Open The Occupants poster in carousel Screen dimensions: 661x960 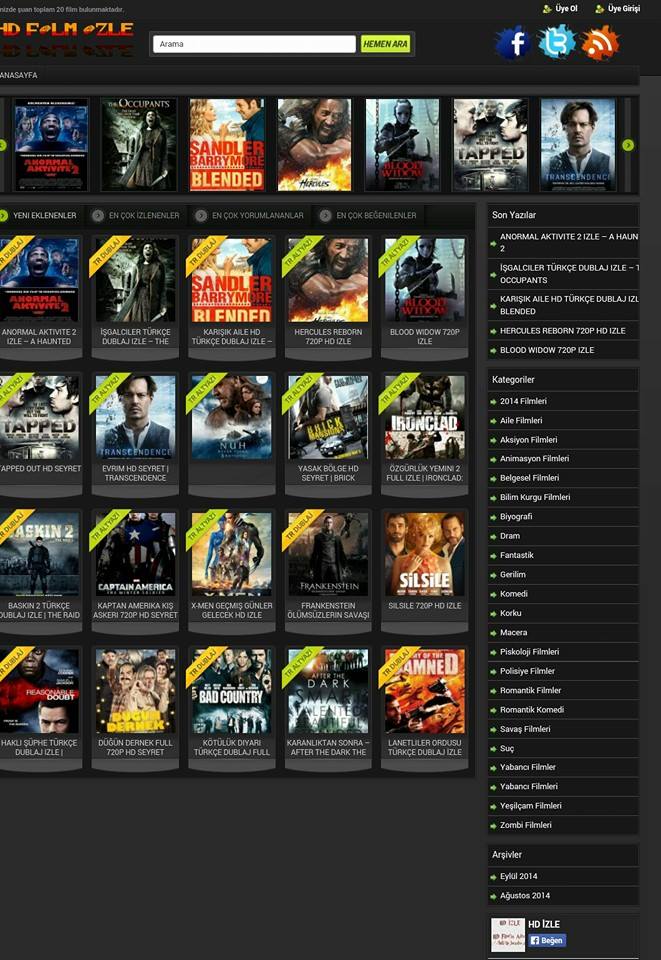click(139, 145)
